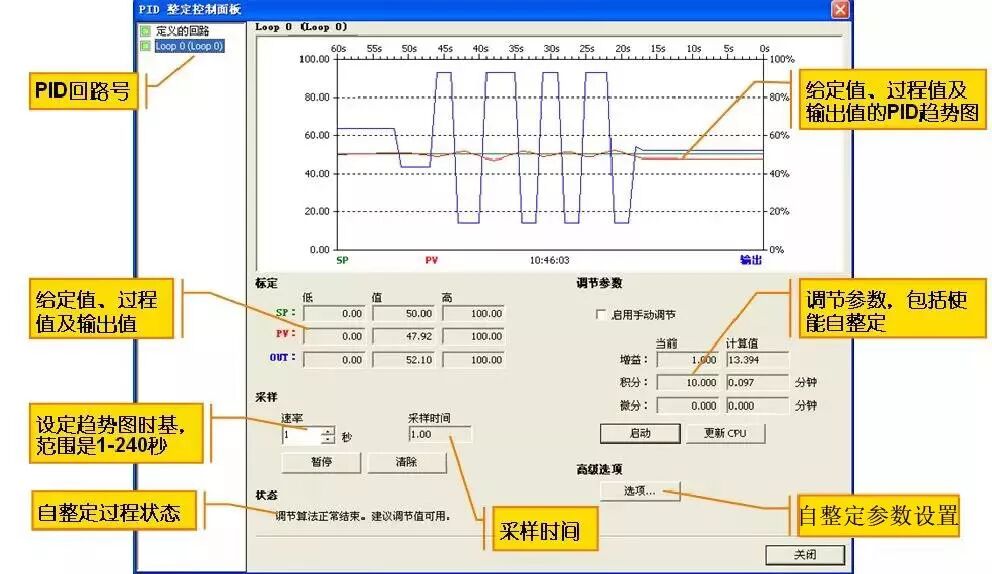Click the OUT value field 52.10
Image resolution: width=992 pixels, height=574 pixels.
pyautogui.click(x=404, y=360)
